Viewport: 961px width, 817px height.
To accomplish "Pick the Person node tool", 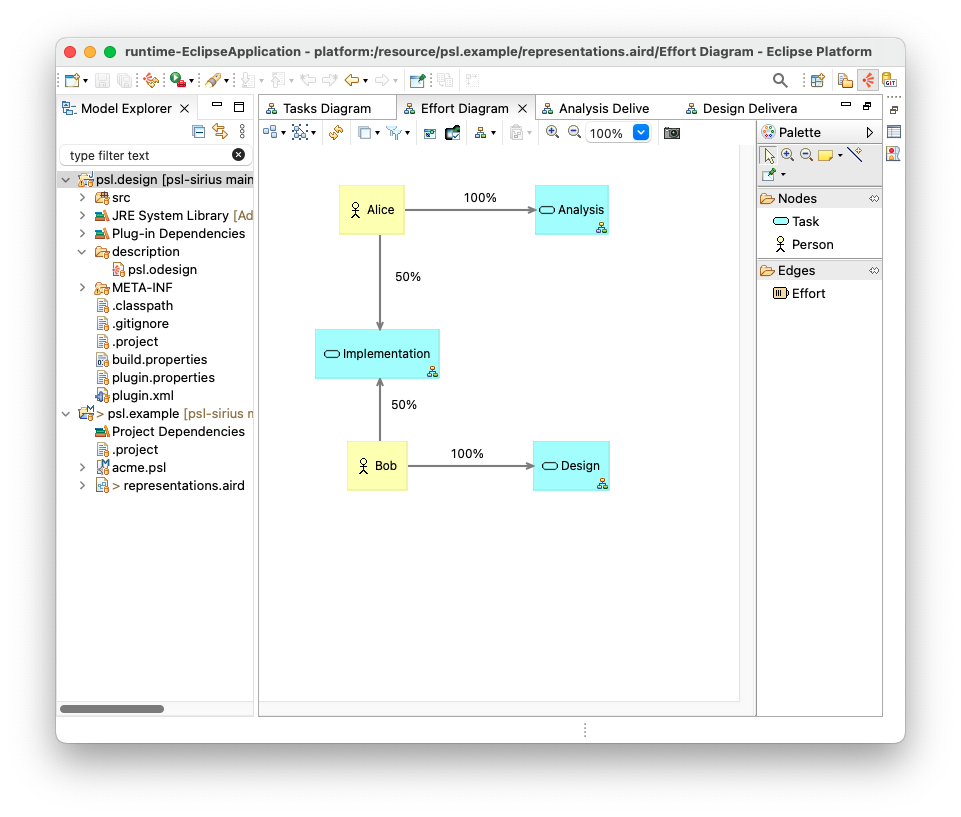I will coord(811,245).
